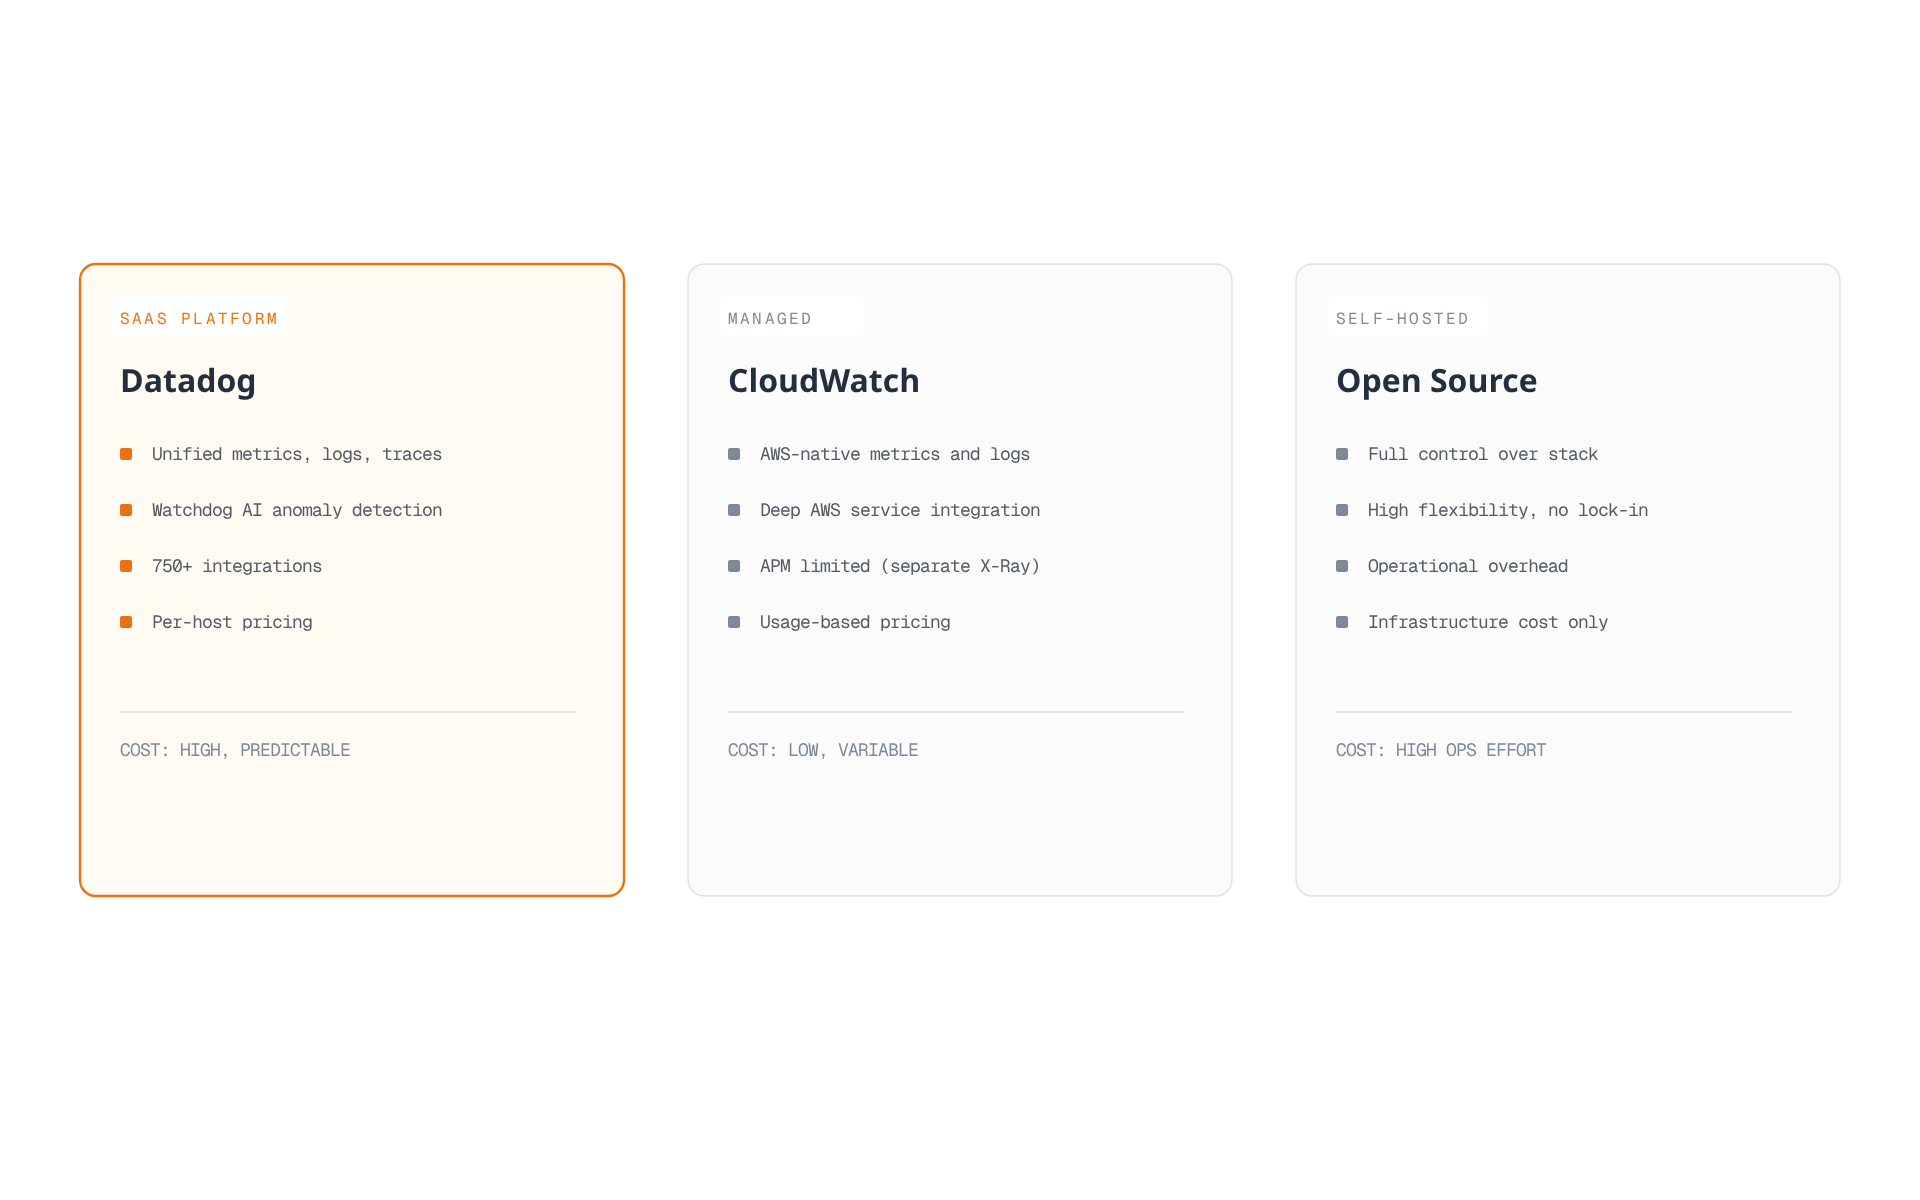Click the 'Per-host pricing' item
The image size is (1920, 1200).
pyautogui.click(x=232, y=622)
